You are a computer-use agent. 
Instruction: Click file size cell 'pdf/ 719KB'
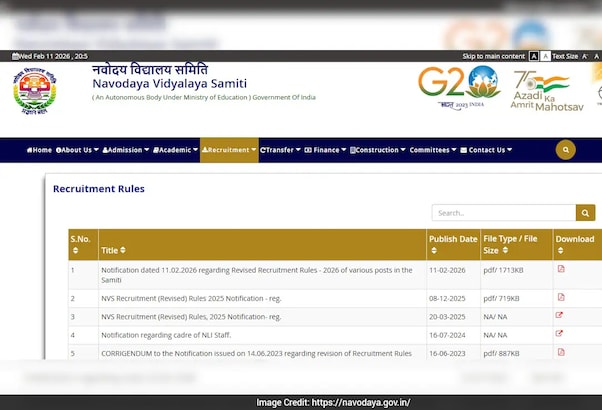501,298
